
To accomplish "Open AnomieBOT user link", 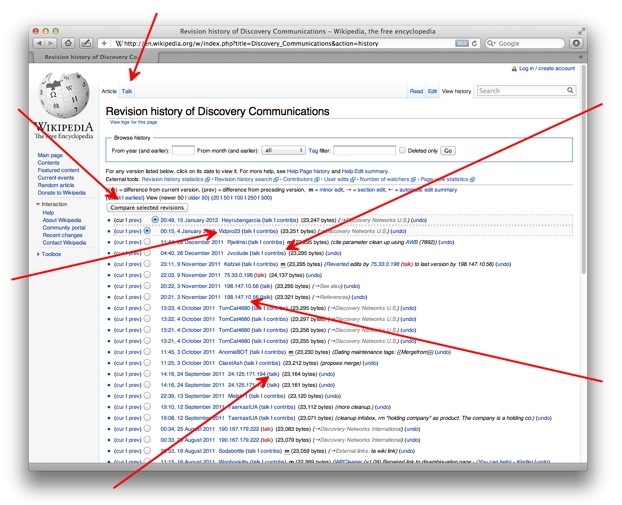I will coord(233,352).
